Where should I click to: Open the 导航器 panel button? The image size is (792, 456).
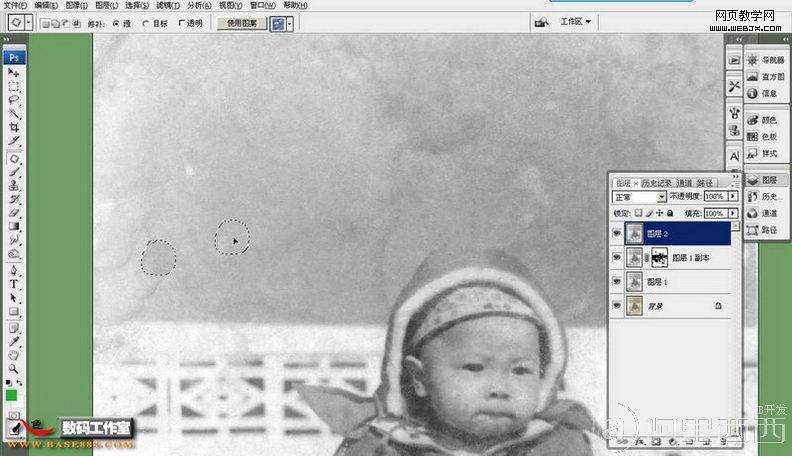coord(766,60)
